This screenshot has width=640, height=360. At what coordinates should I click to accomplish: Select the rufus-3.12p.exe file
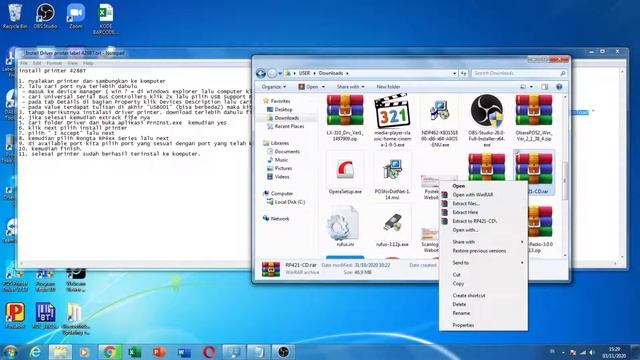pos(392,227)
